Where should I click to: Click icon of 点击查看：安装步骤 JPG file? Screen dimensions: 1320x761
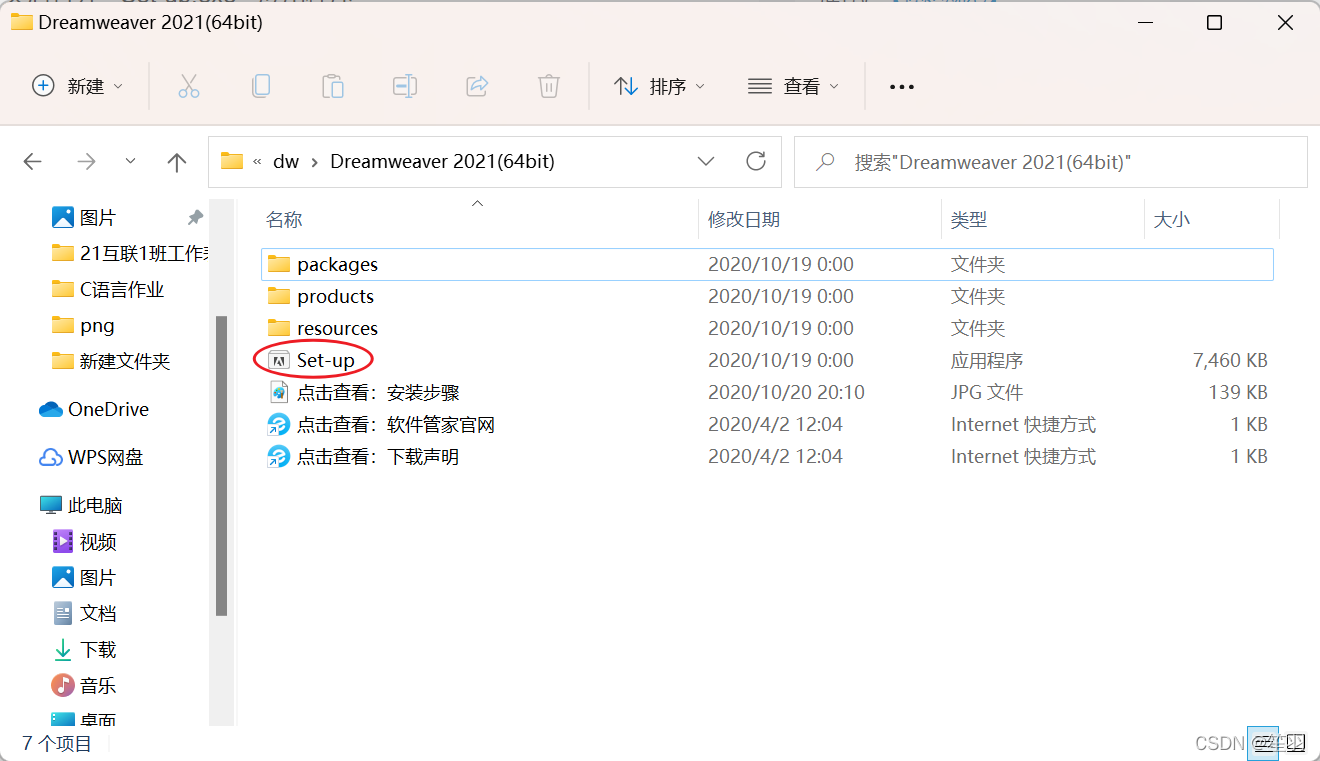click(x=279, y=392)
